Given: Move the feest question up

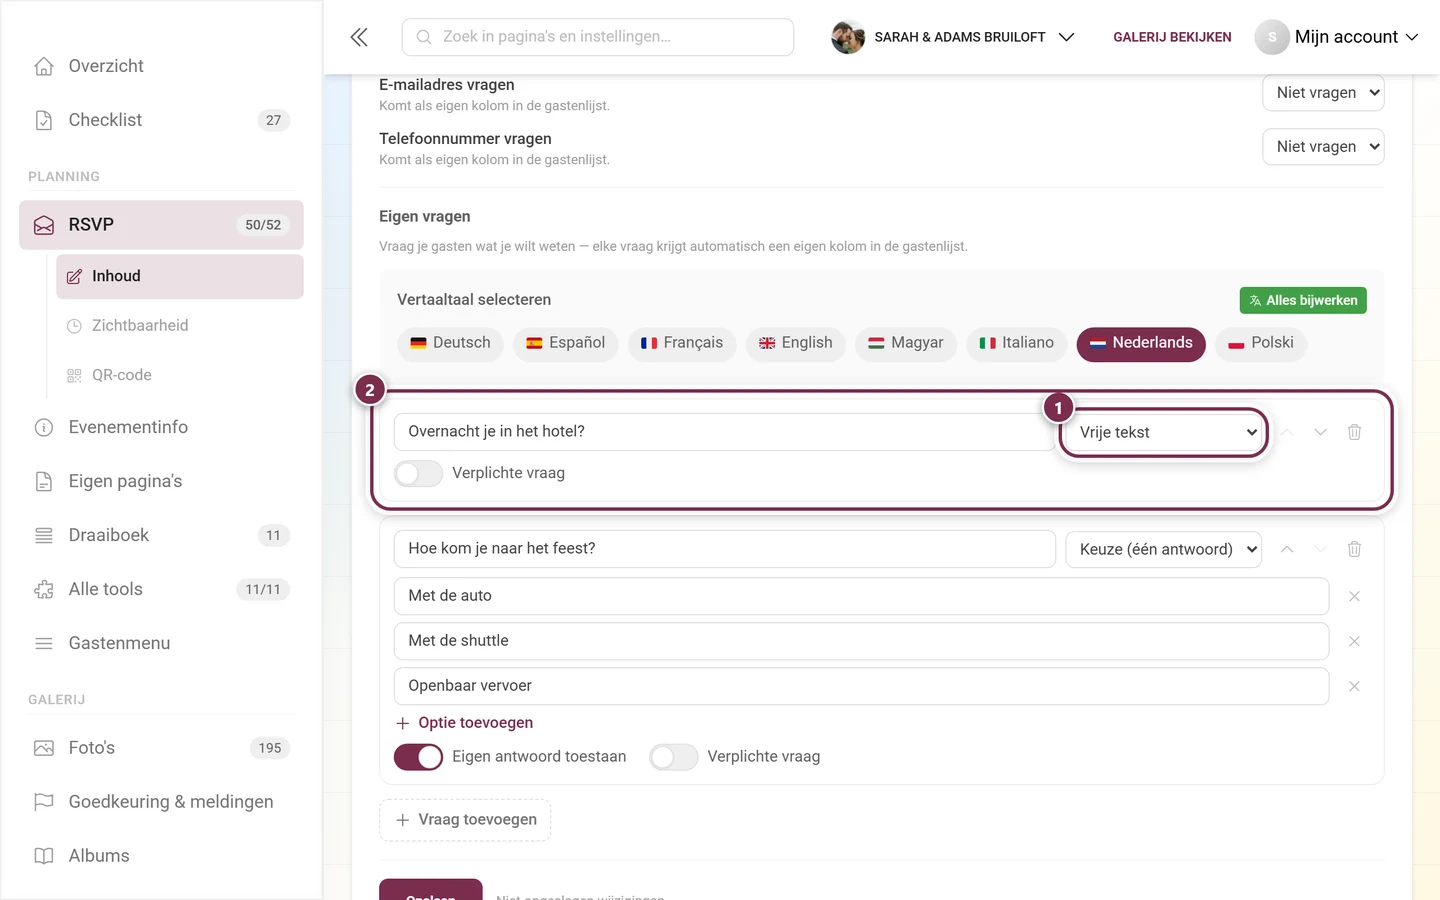Looking at the screenshot, I should (x=1287, y=549).
